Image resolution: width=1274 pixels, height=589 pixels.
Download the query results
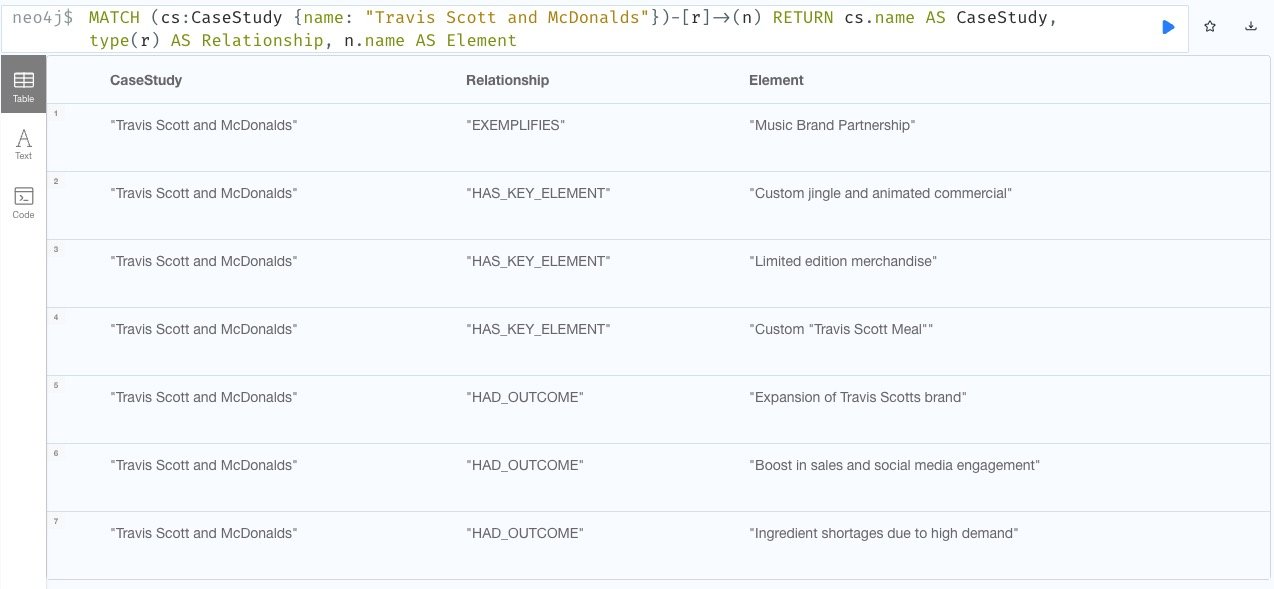pyautogui.click(x=1250, y=27)
